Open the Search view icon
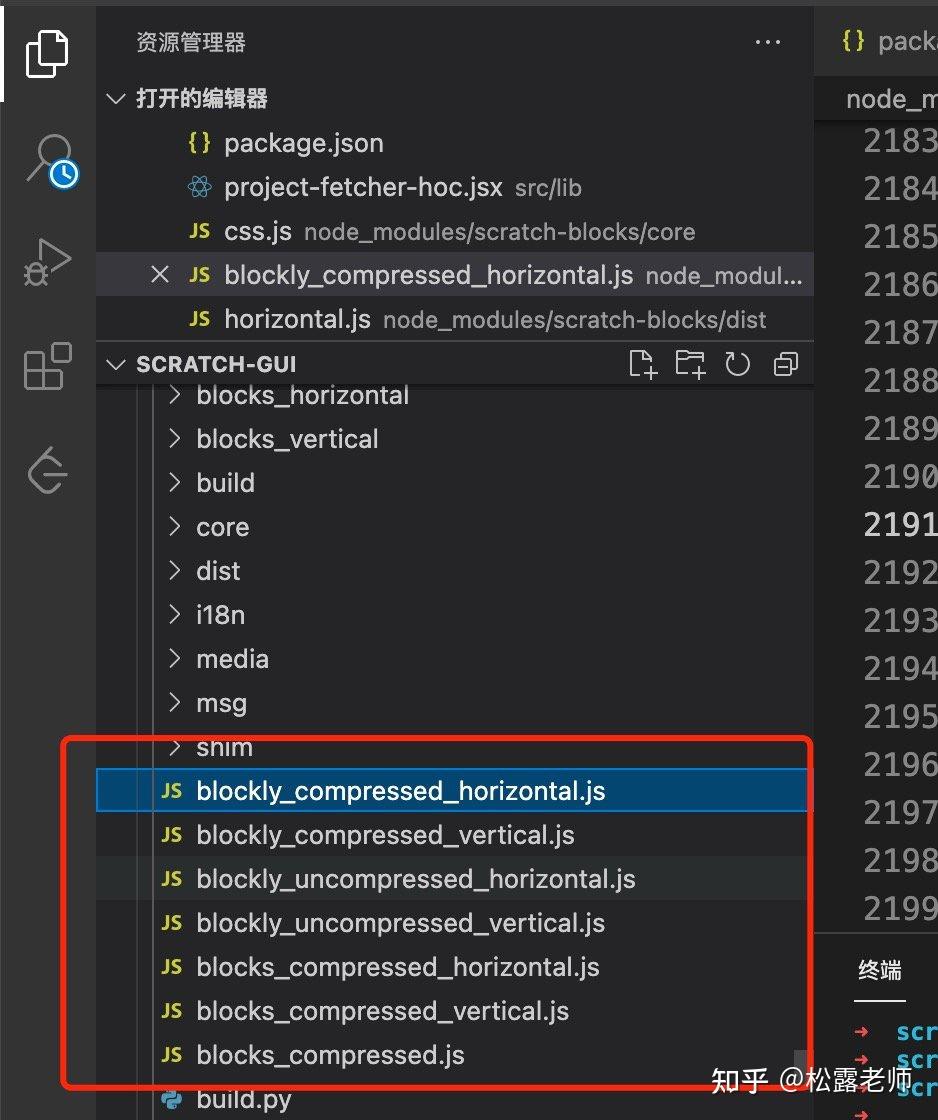Image resolution: width=938 pixels, height=1120 pixels. [x=48, y=160]
